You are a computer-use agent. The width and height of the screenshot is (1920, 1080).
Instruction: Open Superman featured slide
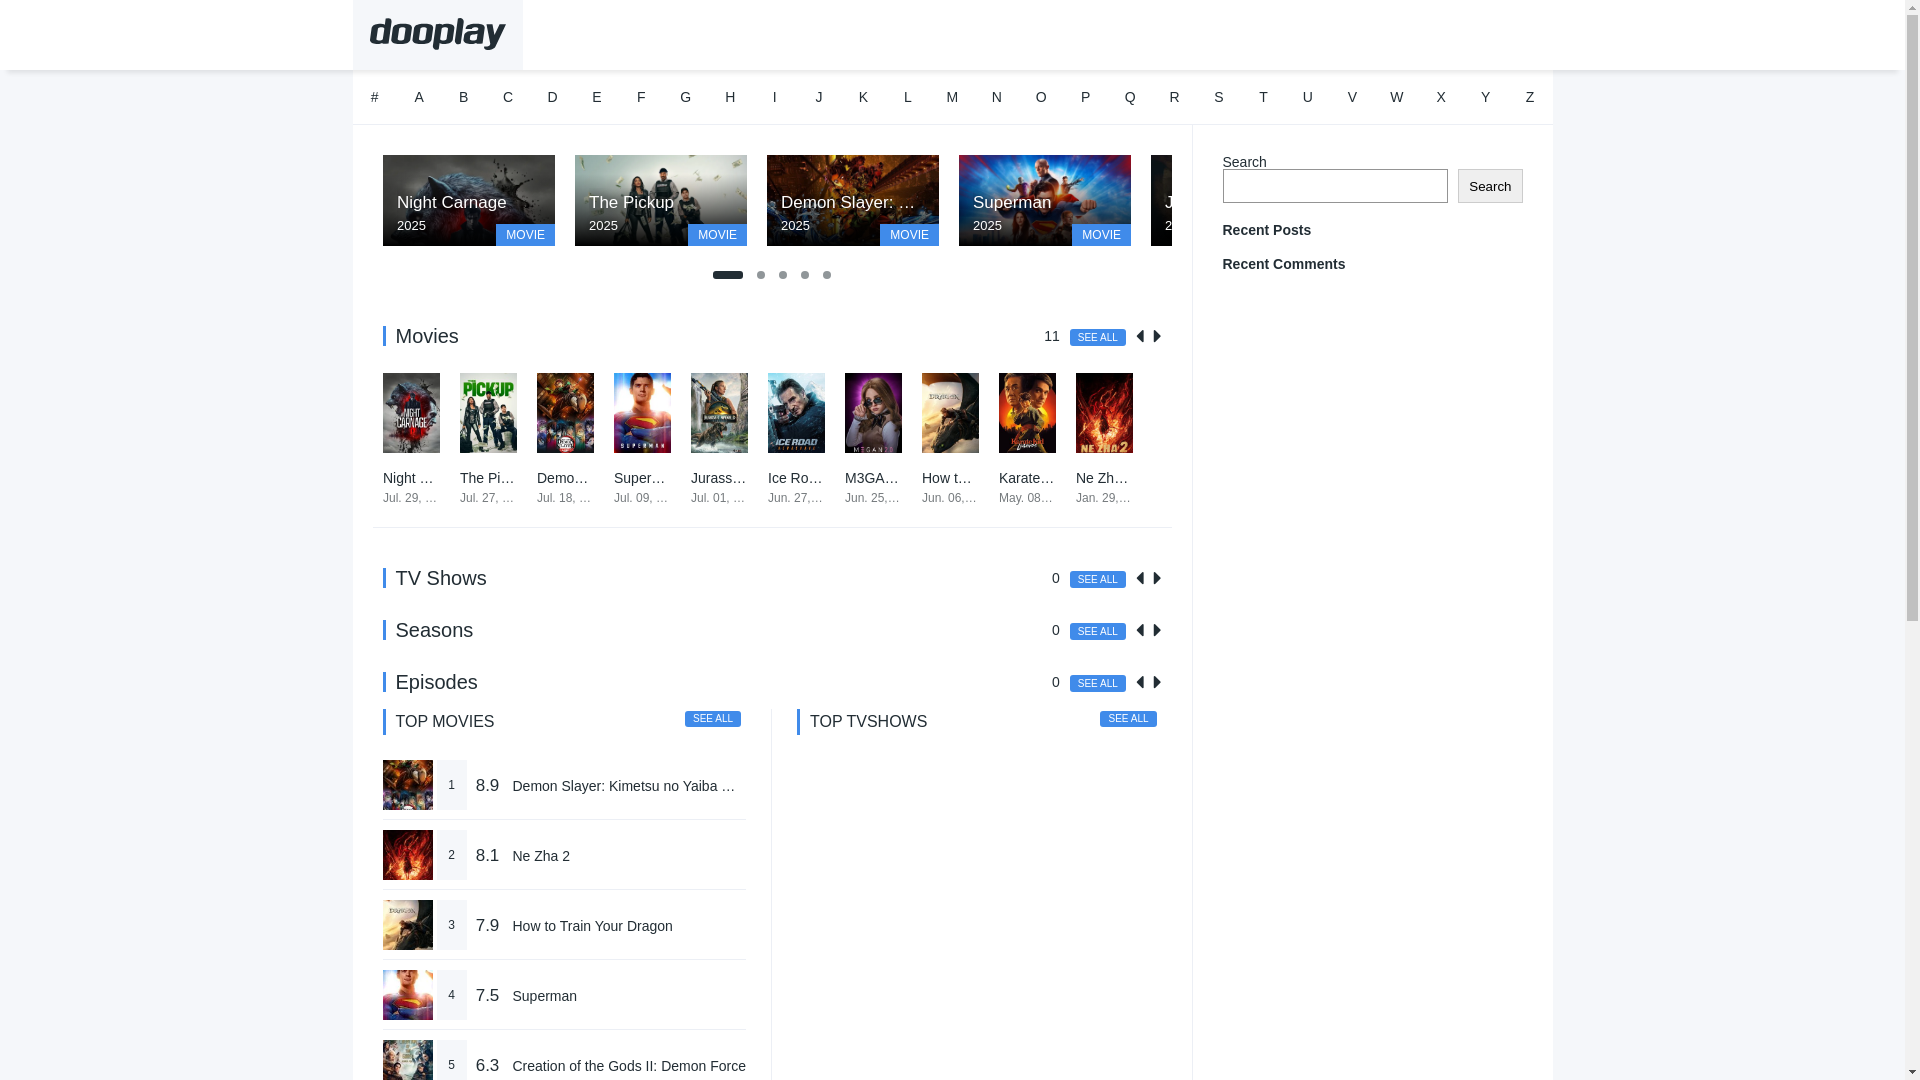tap(1045, 200)
